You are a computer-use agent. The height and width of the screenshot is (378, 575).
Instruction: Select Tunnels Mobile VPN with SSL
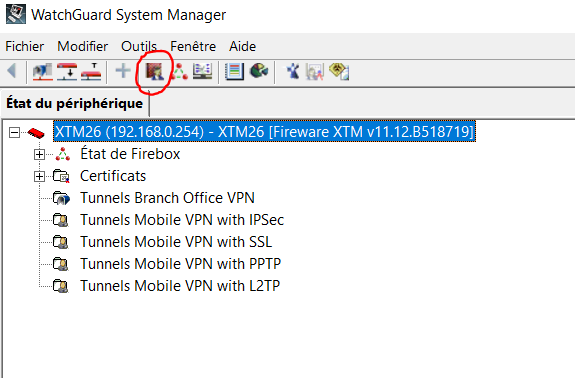coord(176,242)
